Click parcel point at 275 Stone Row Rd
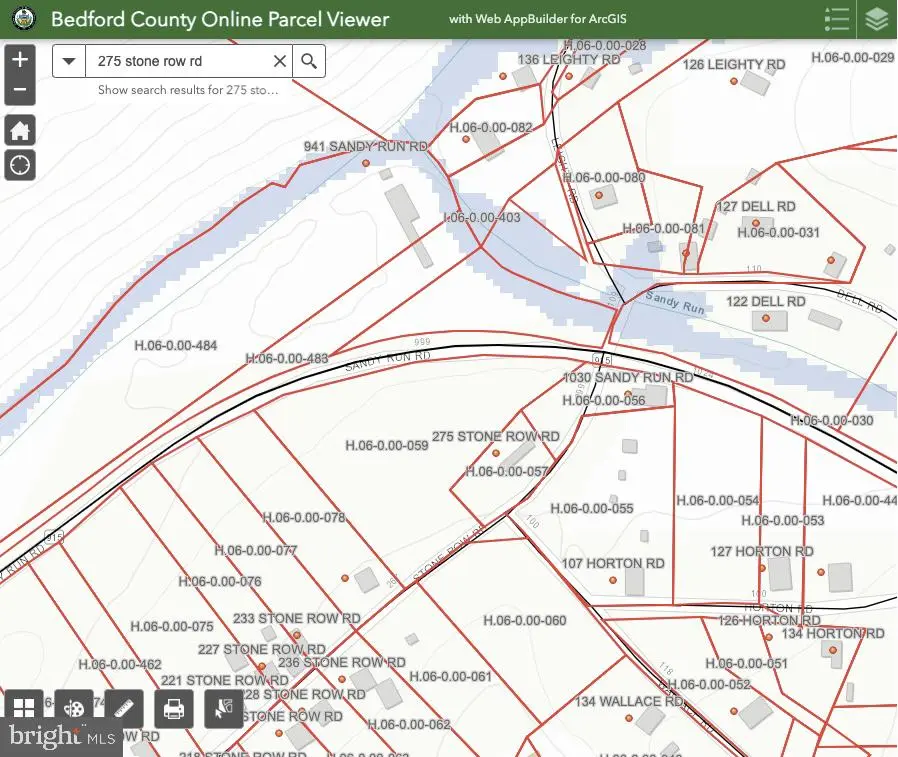This screenshot has height=757, width=898. tap(494, 453)
